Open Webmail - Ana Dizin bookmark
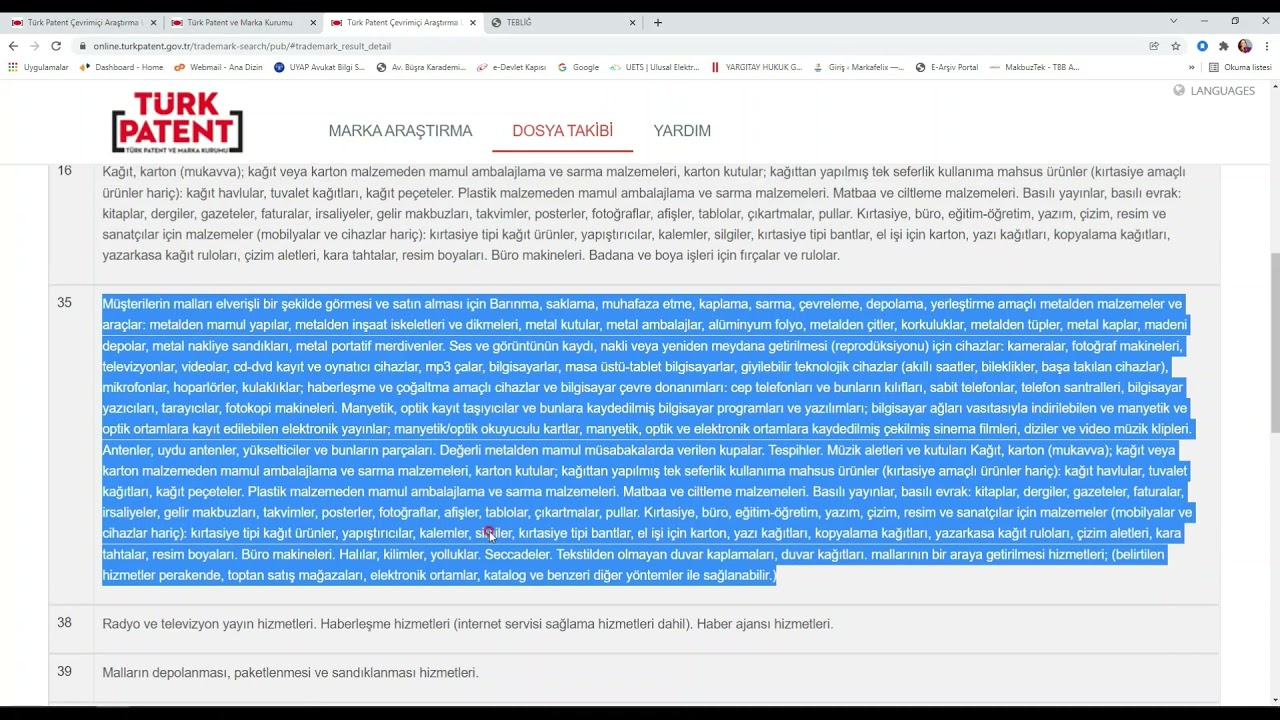 (x=218, y=67)
